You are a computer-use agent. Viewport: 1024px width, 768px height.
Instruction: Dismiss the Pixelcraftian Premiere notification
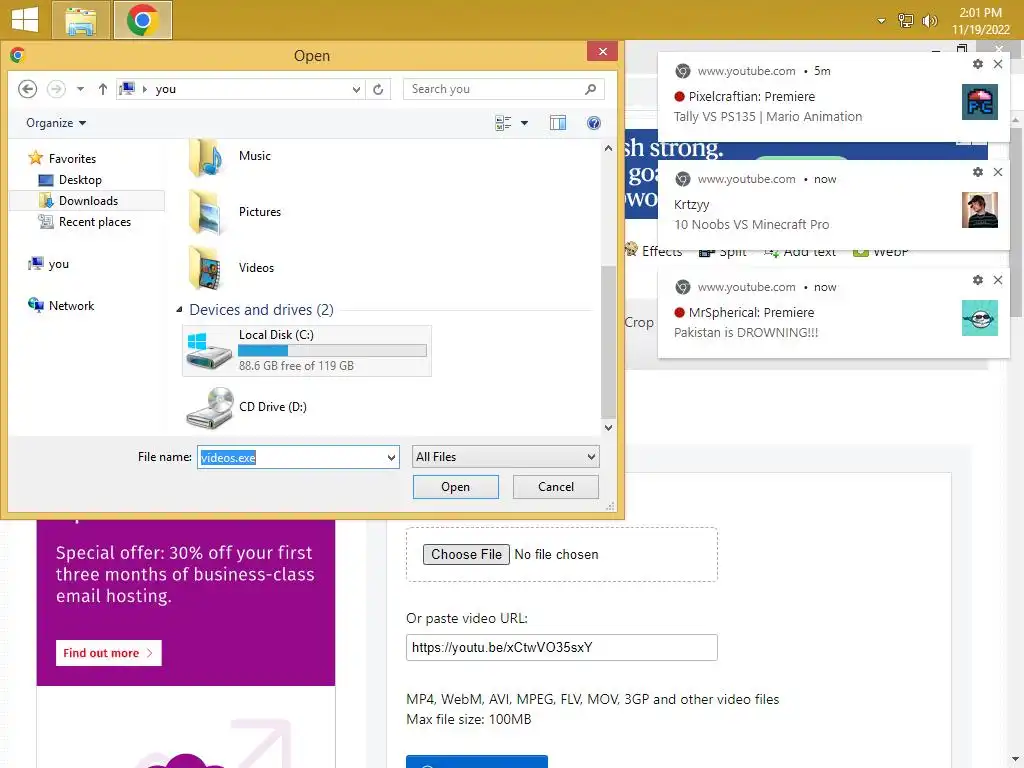point(998,64)
